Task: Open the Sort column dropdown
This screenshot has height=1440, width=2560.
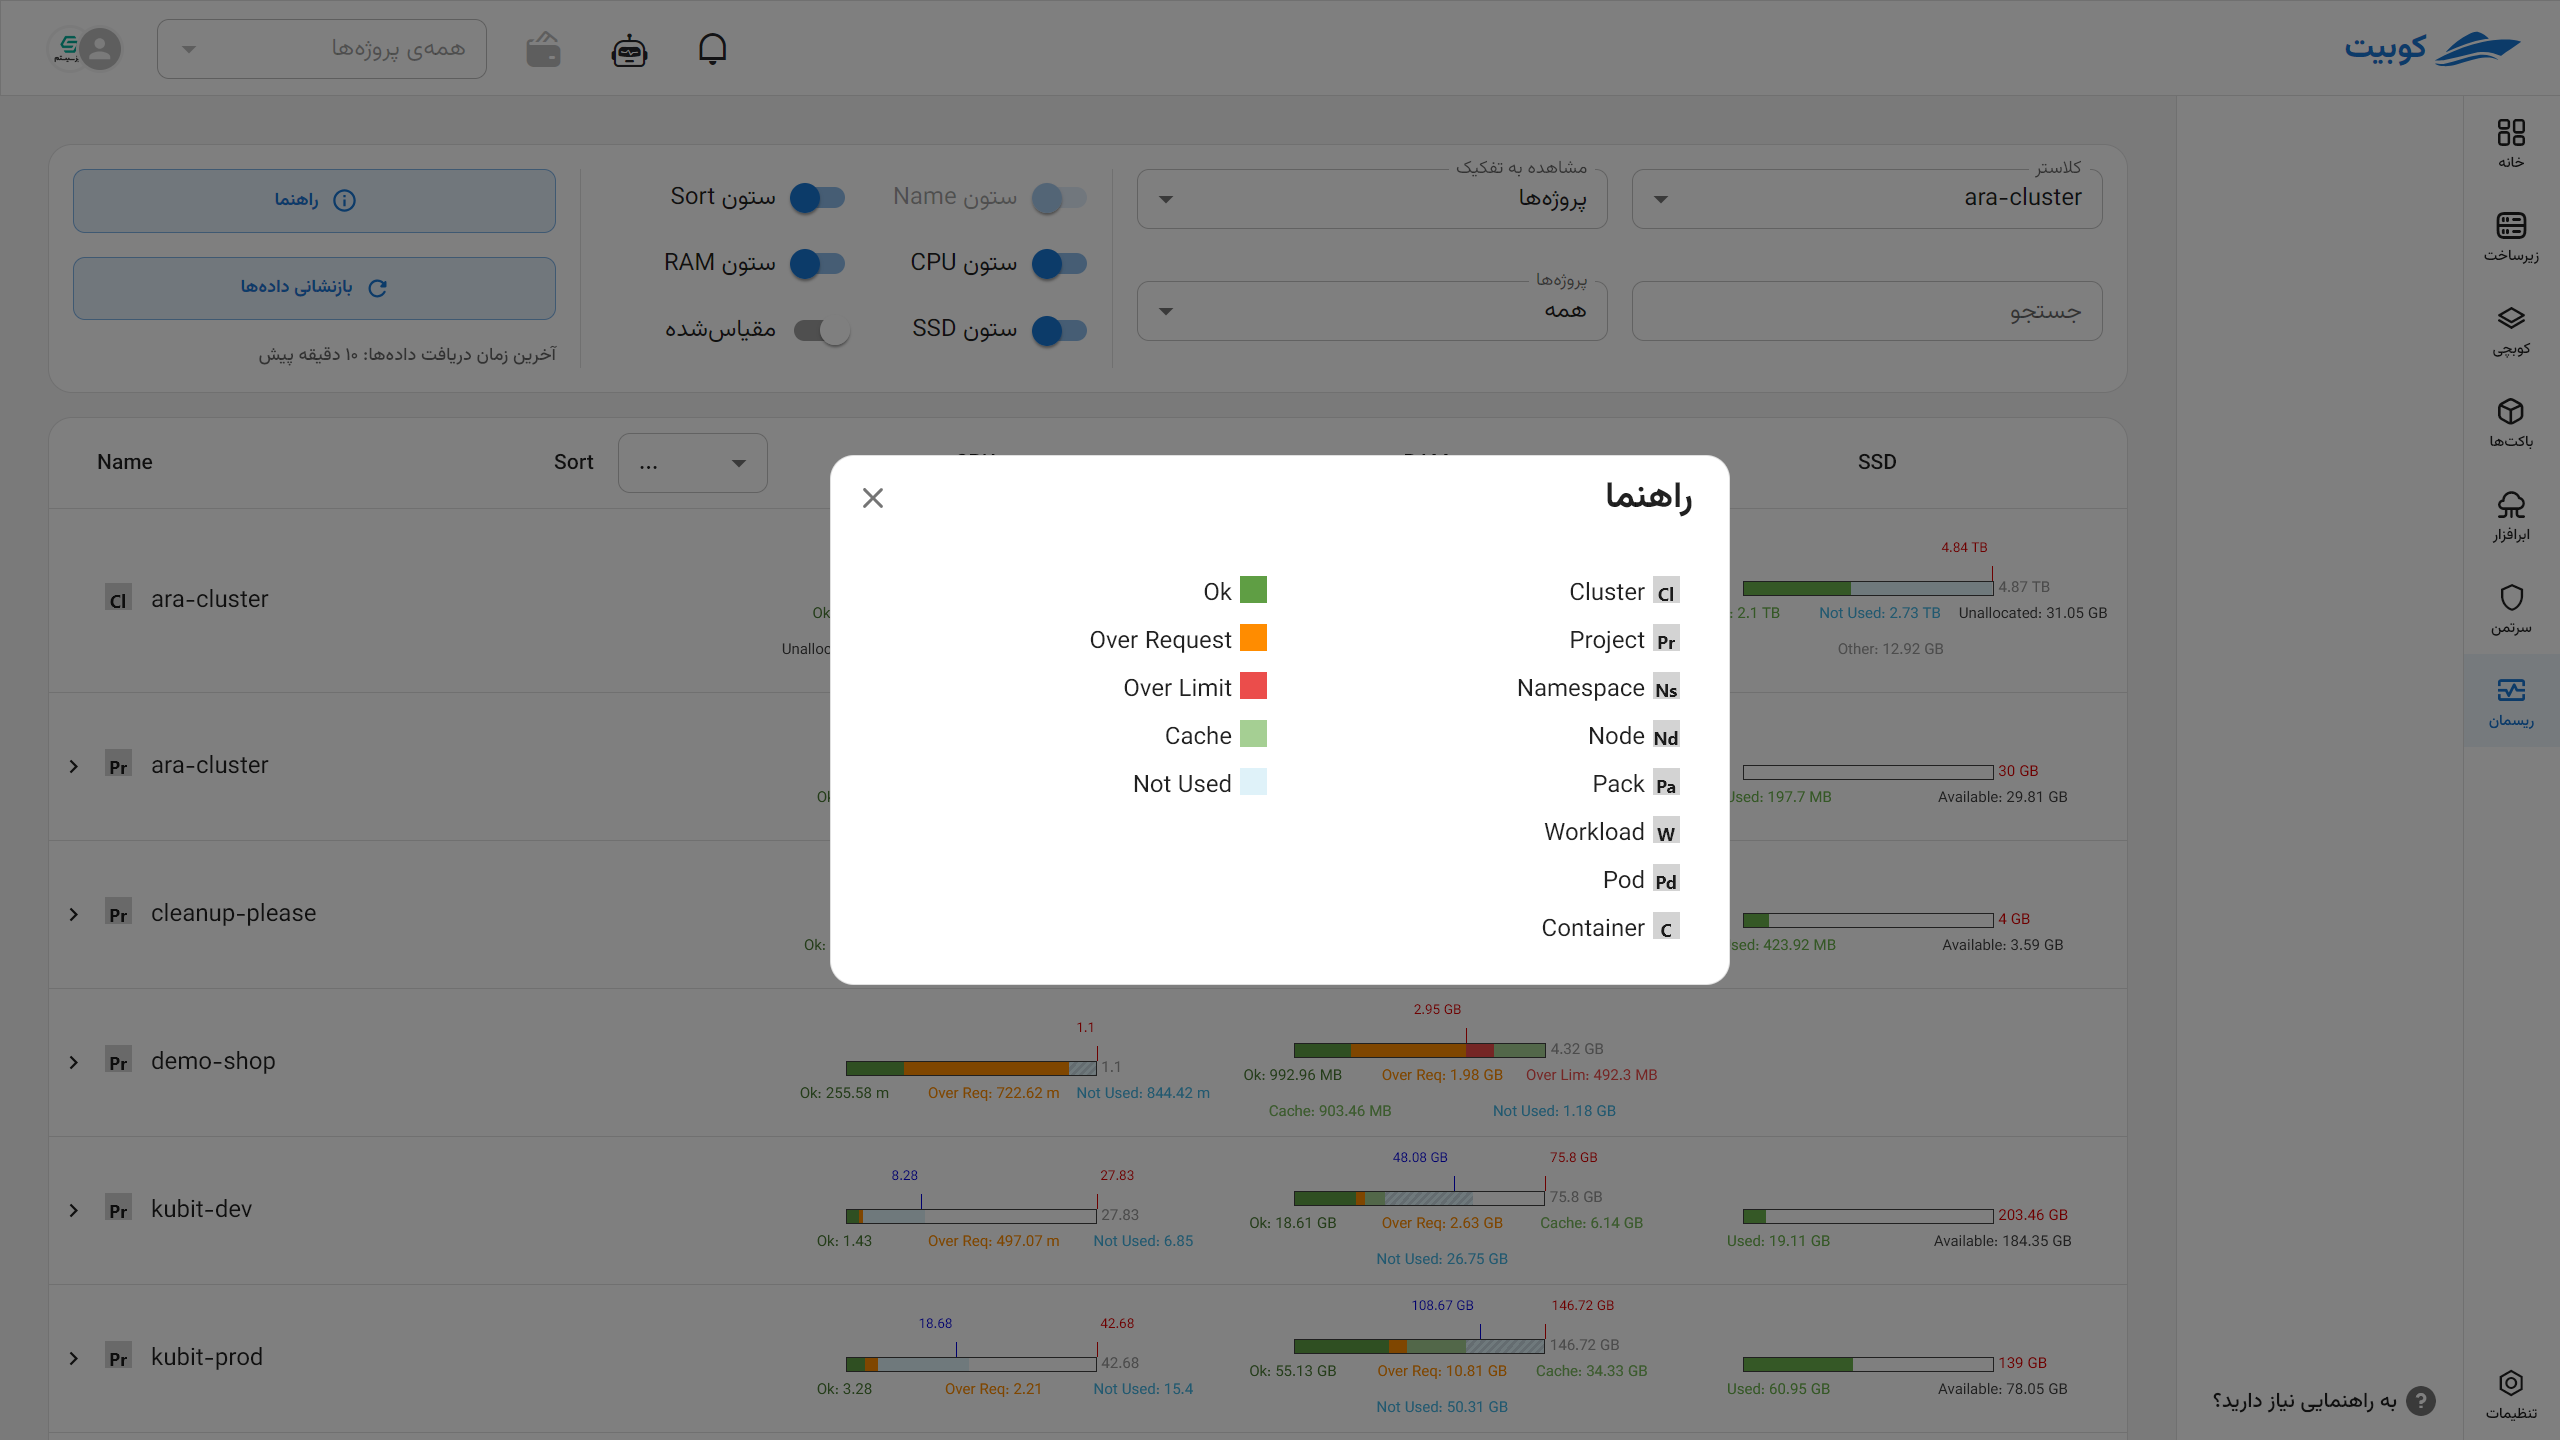Action: [693, 462]
